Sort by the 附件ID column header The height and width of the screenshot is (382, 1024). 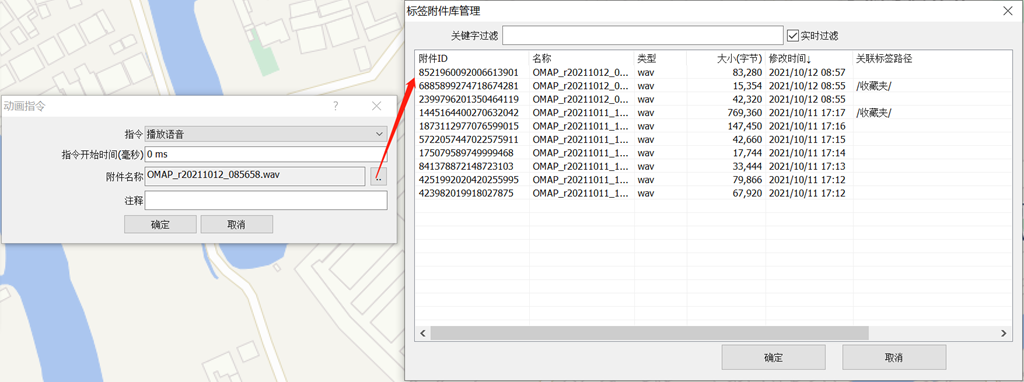(x=472, y=59)
